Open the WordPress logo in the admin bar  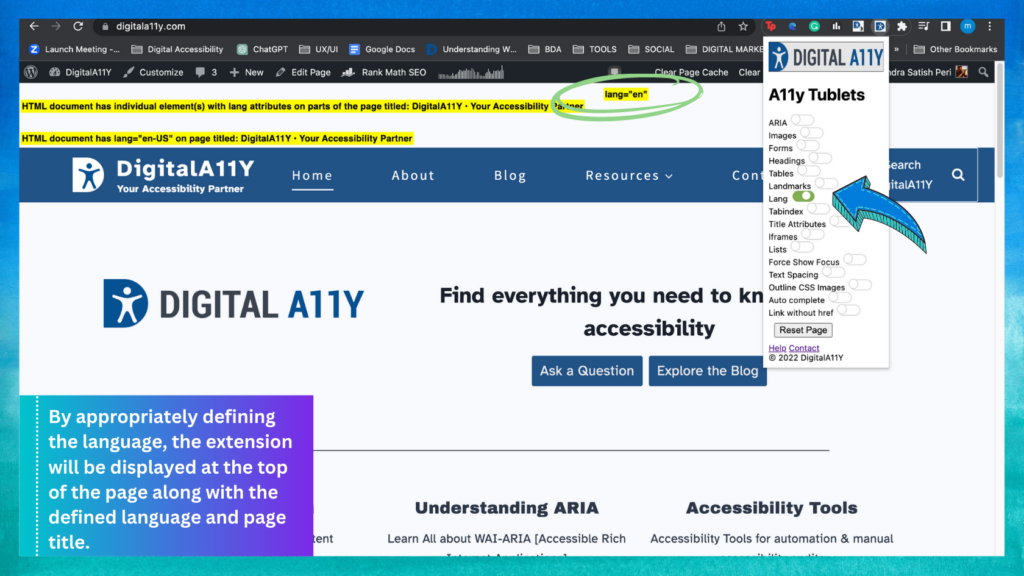tap(31, 72)
